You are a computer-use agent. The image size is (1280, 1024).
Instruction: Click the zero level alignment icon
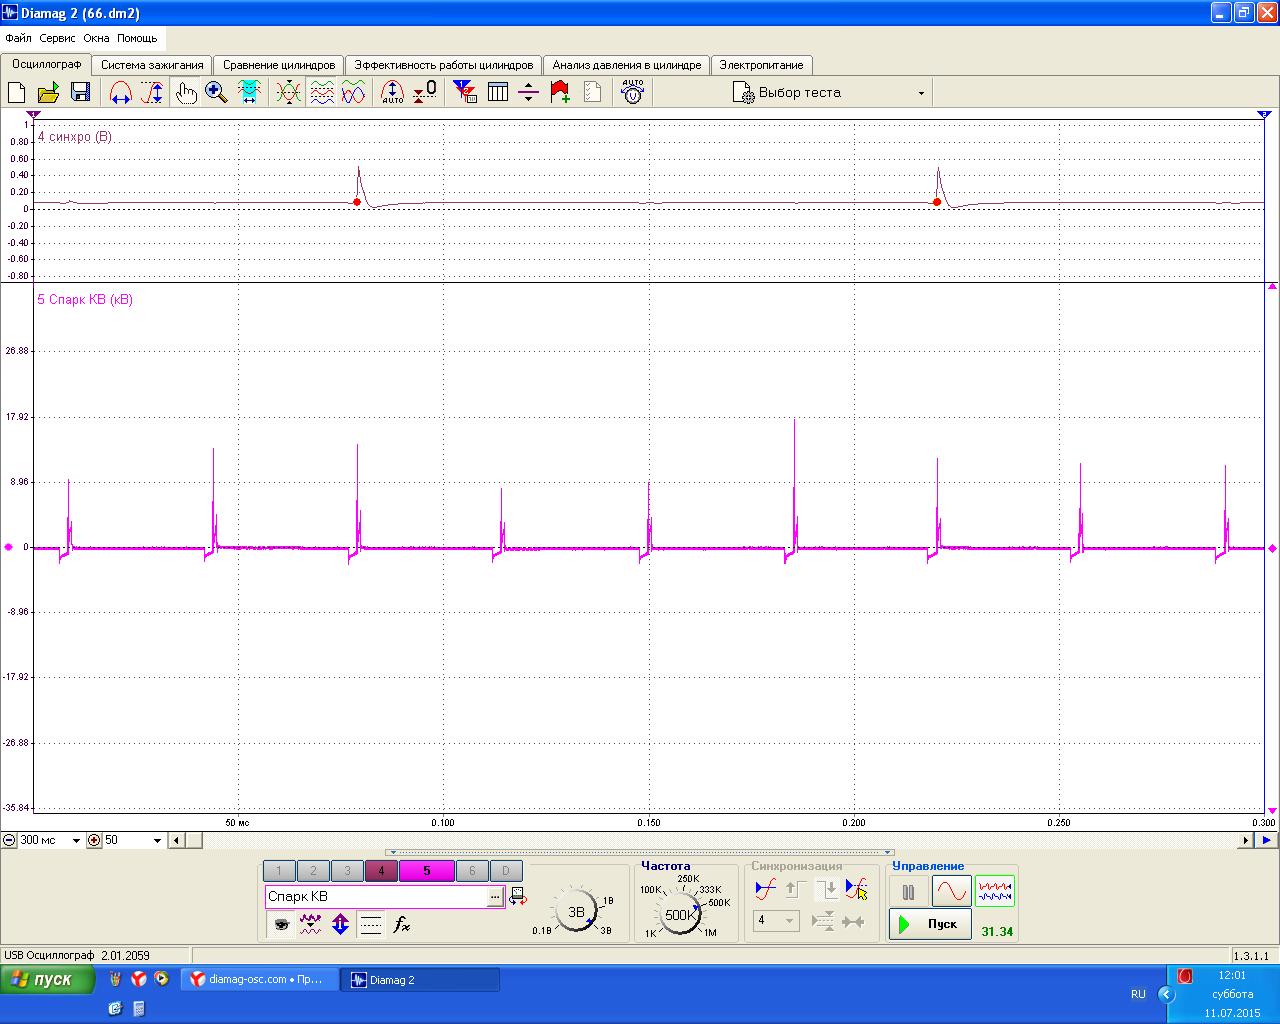pyautogui.click(x=425, y=93)
